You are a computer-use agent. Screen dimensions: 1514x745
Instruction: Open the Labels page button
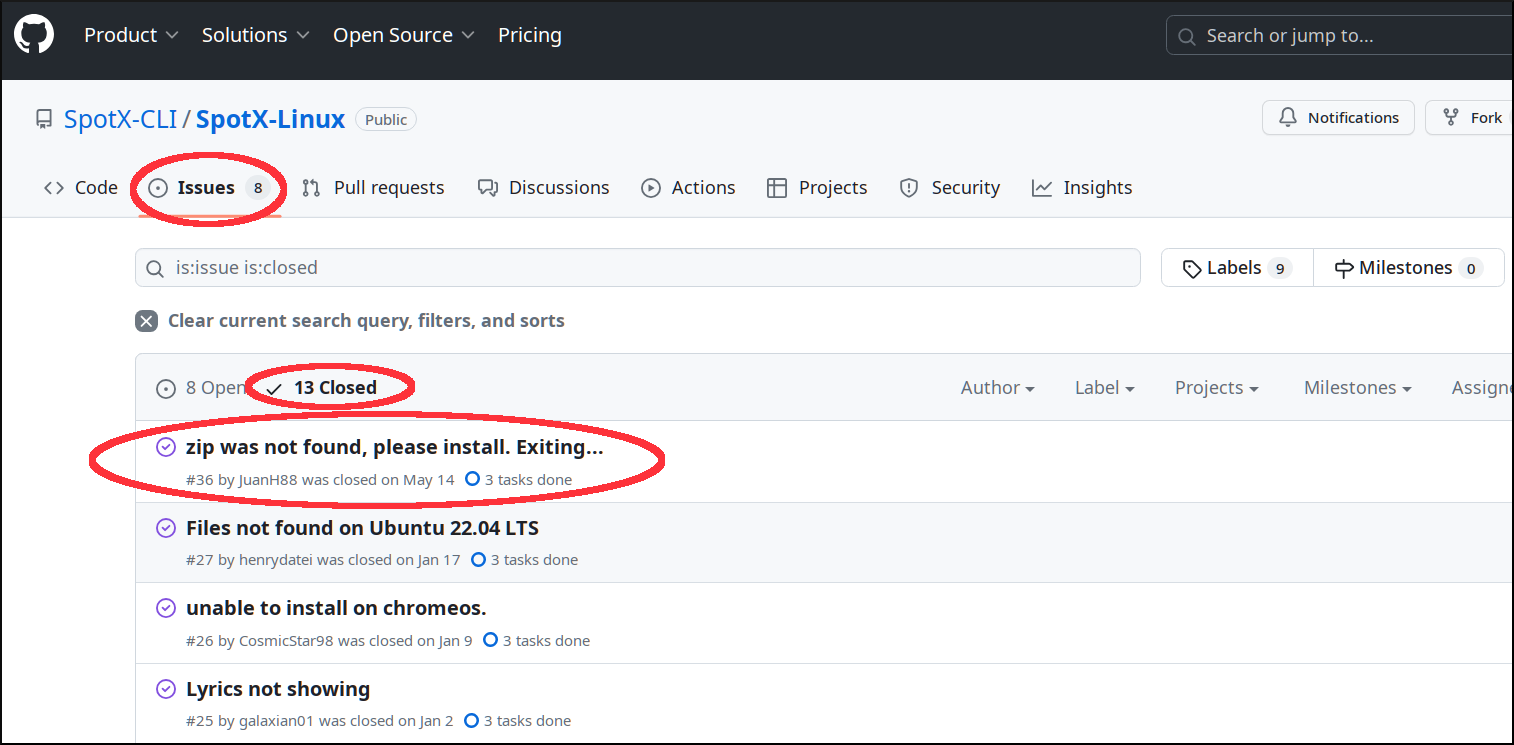1237,268
